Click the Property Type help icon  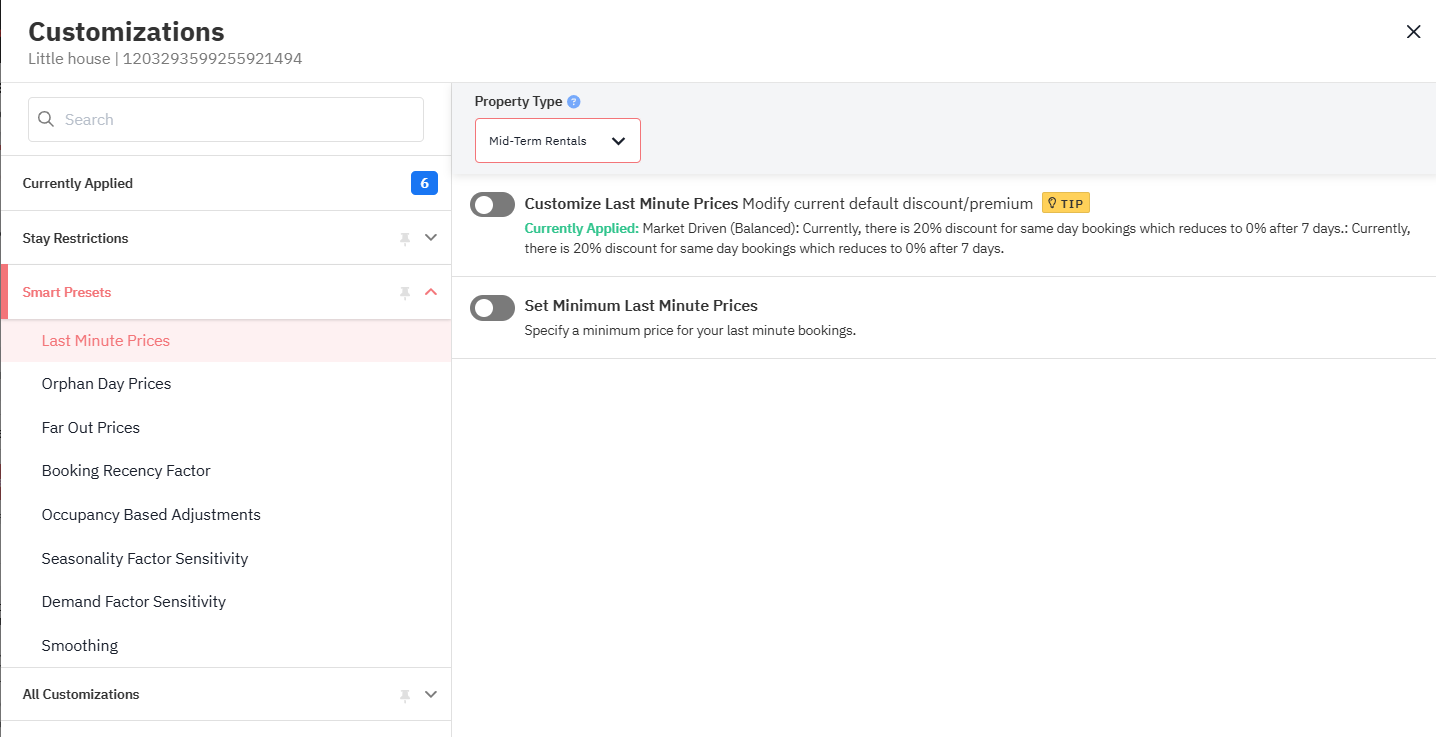click(573, 102)
